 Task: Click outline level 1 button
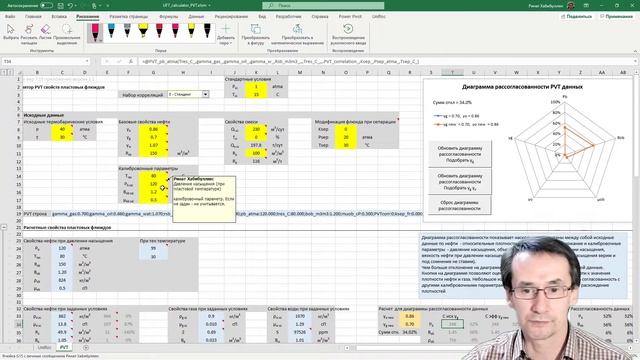point(3,72)
